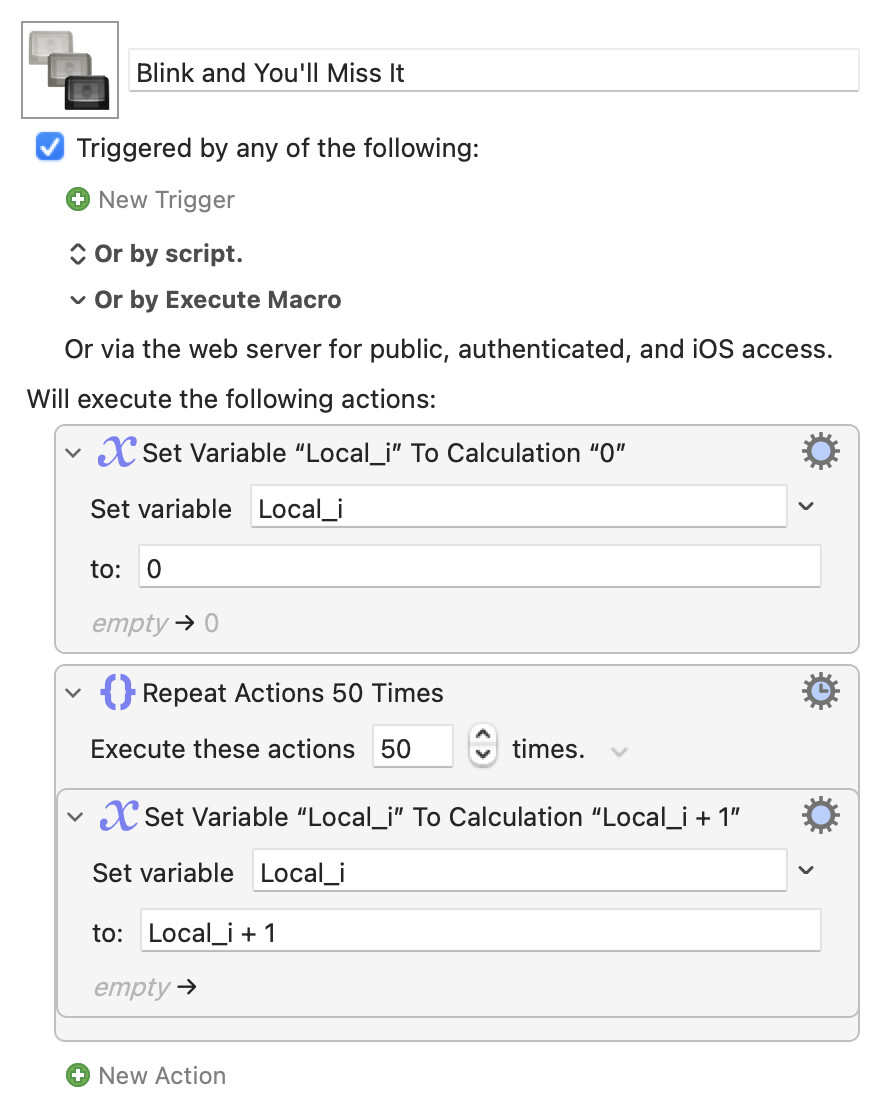This screenshot has width=880, height=1108.
Task: Click the X icon of nested Set Variable action
Action: click(x=118, y=817)
